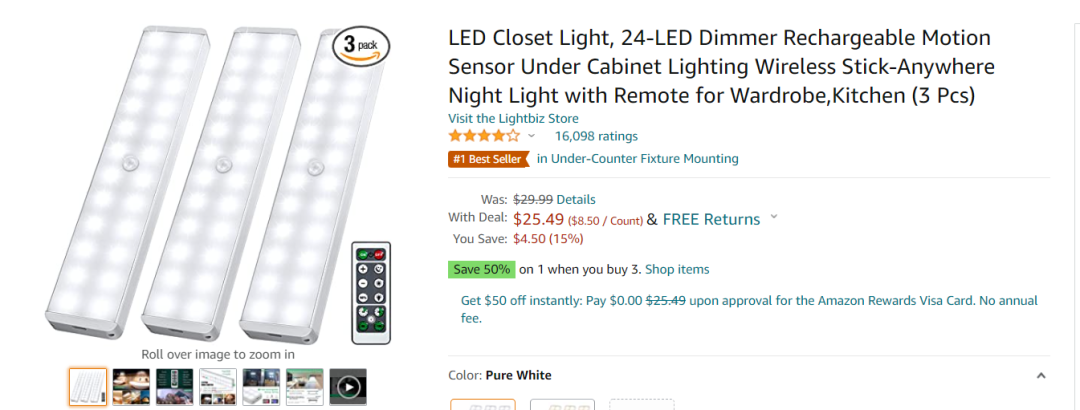Open the 16,098 ratings link
The width and height of the screenshot is (1080, 410).
[x=596, y=136]
